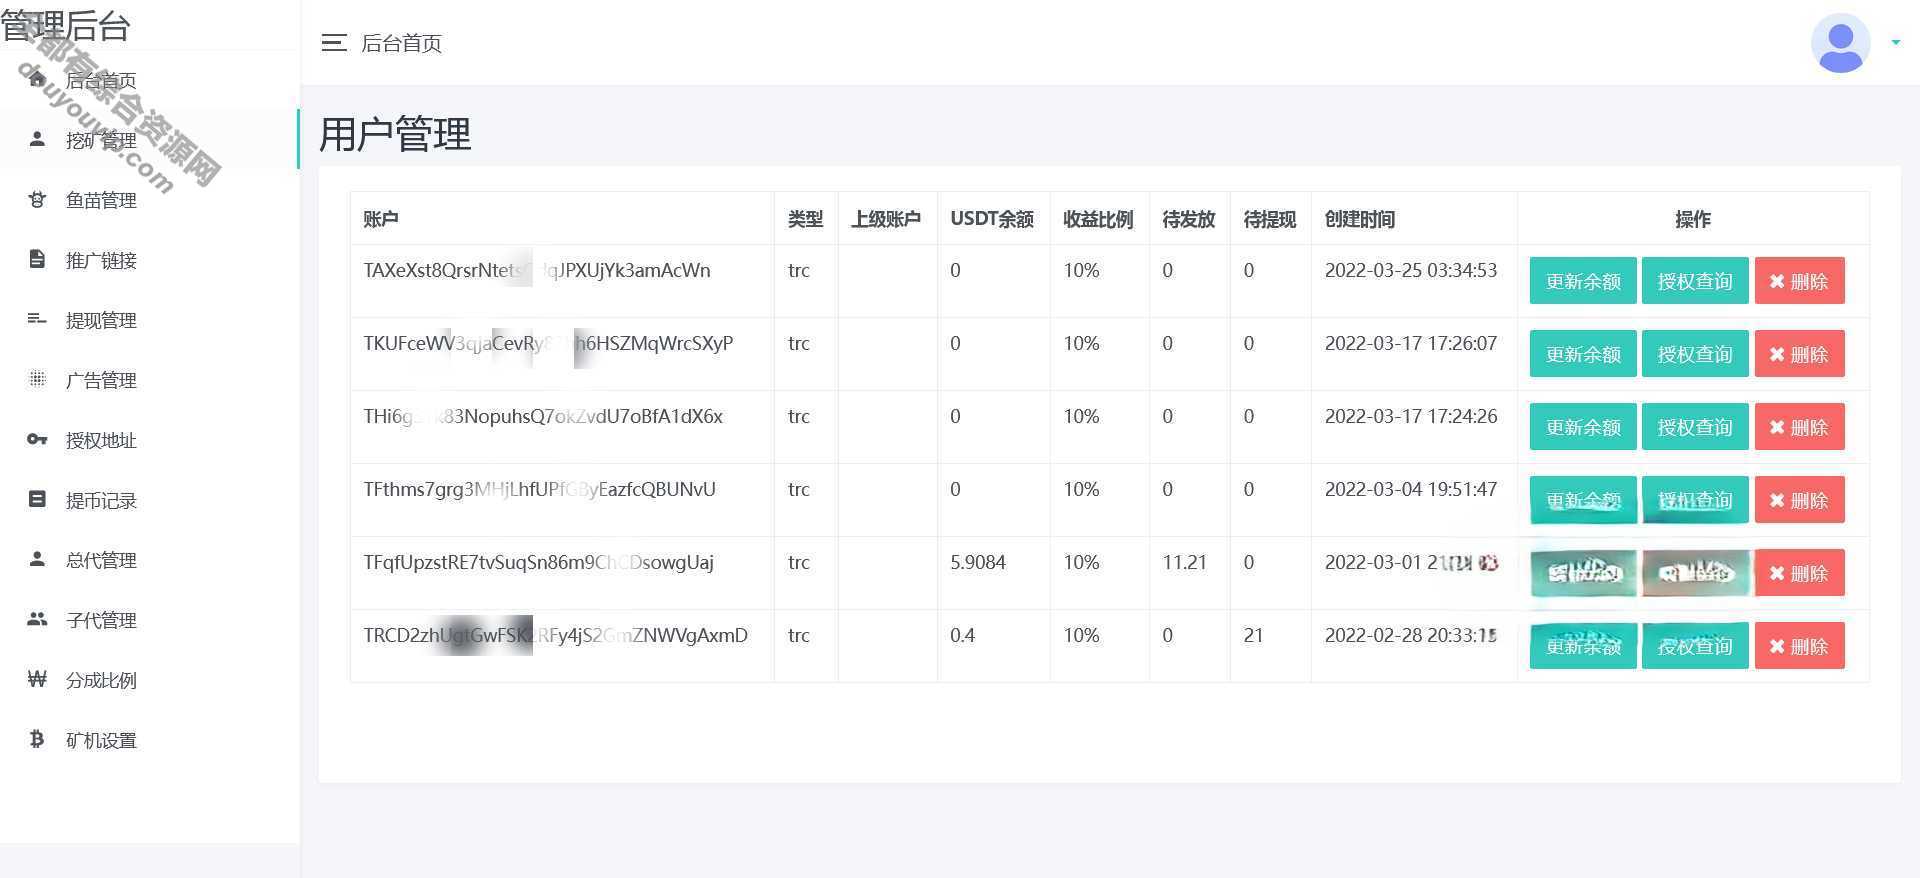
Task: Delete the TFqfUpzstRE7 account row
Action: tap(1799, 573)
